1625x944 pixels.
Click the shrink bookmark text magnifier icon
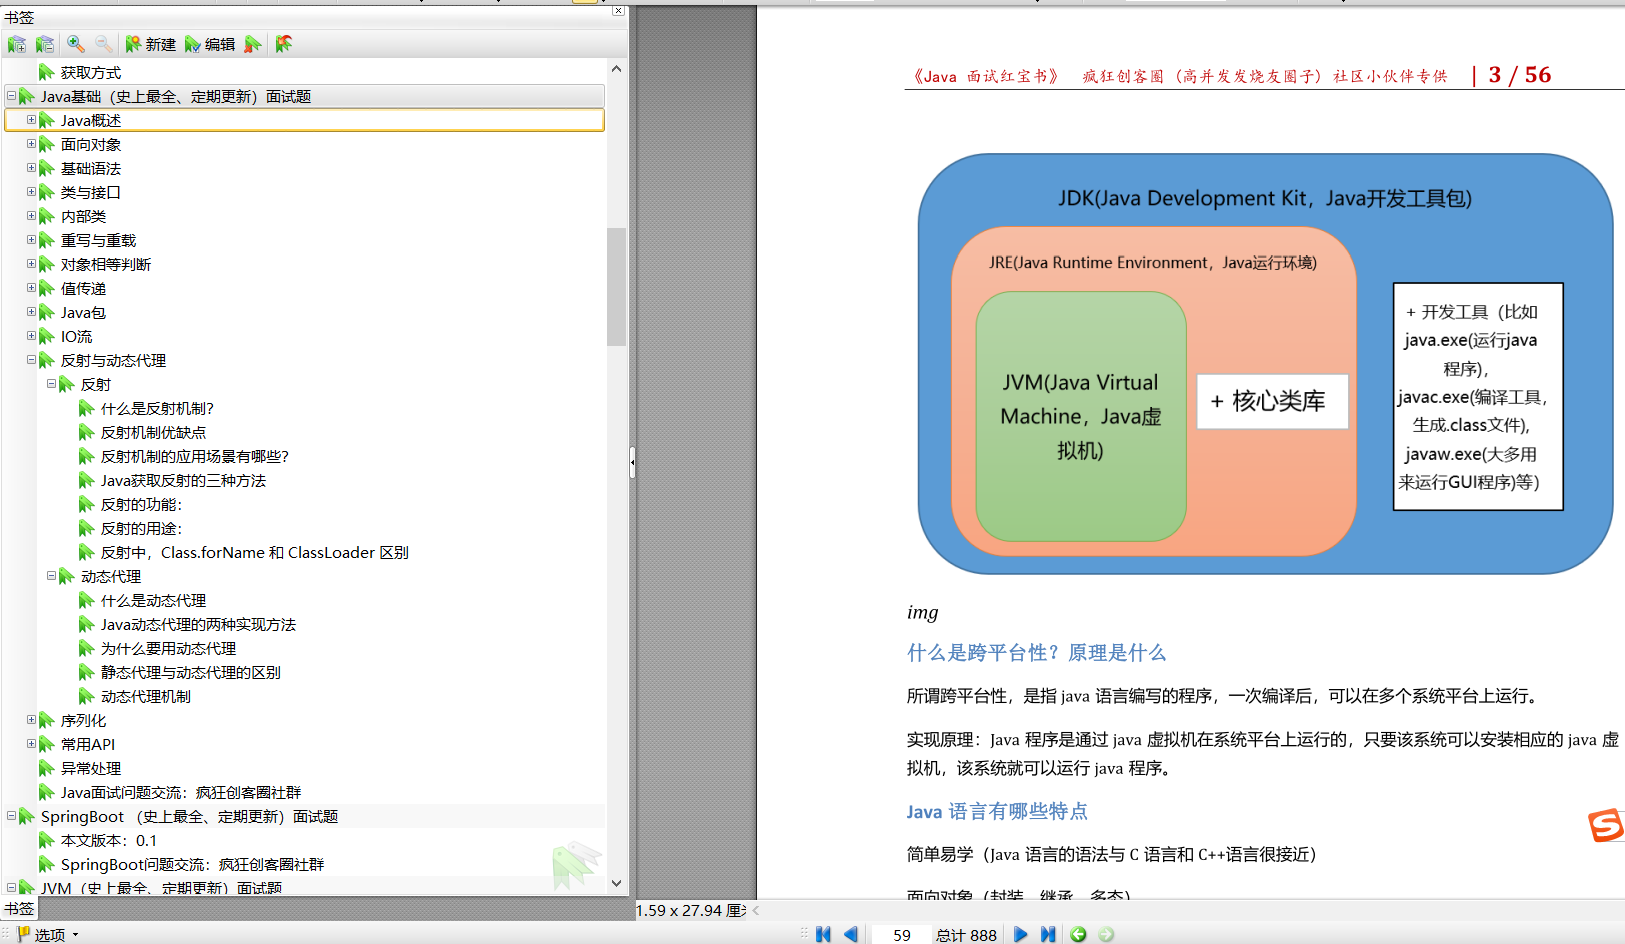[x=104, y=44]
